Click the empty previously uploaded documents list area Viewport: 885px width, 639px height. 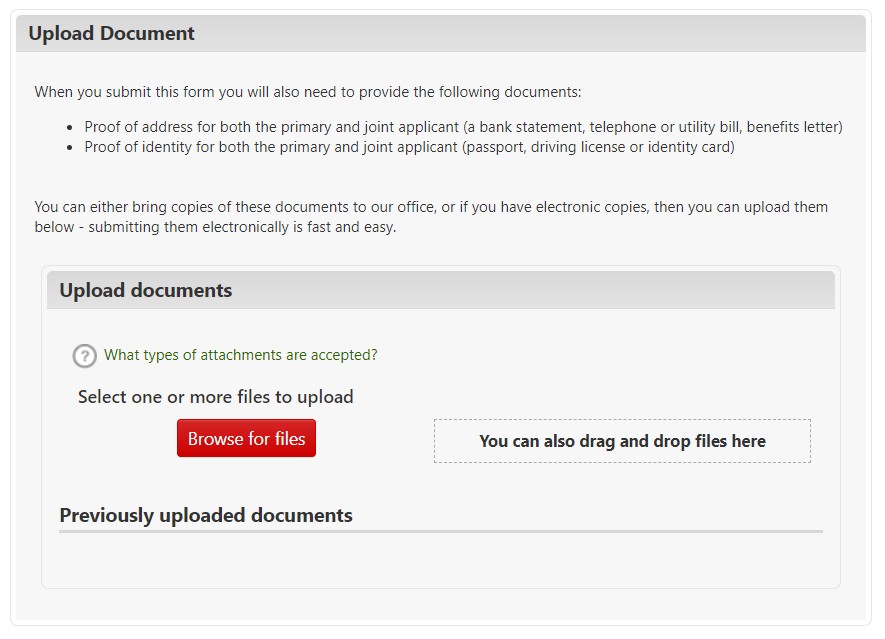pyautogui.click(x=440, y=558)
